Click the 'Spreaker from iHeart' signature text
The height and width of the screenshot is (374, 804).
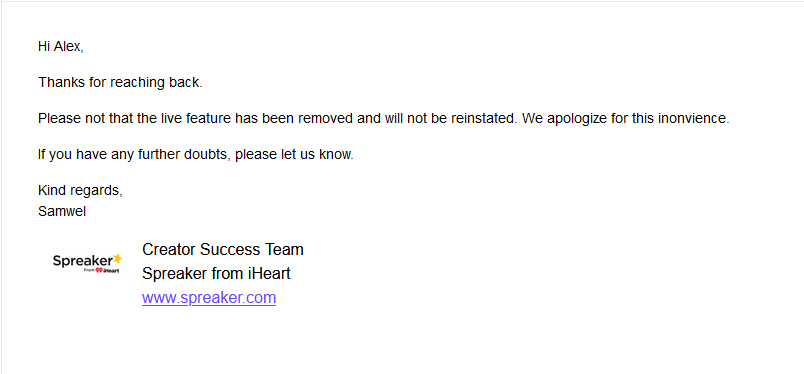[x=216, y=274]
